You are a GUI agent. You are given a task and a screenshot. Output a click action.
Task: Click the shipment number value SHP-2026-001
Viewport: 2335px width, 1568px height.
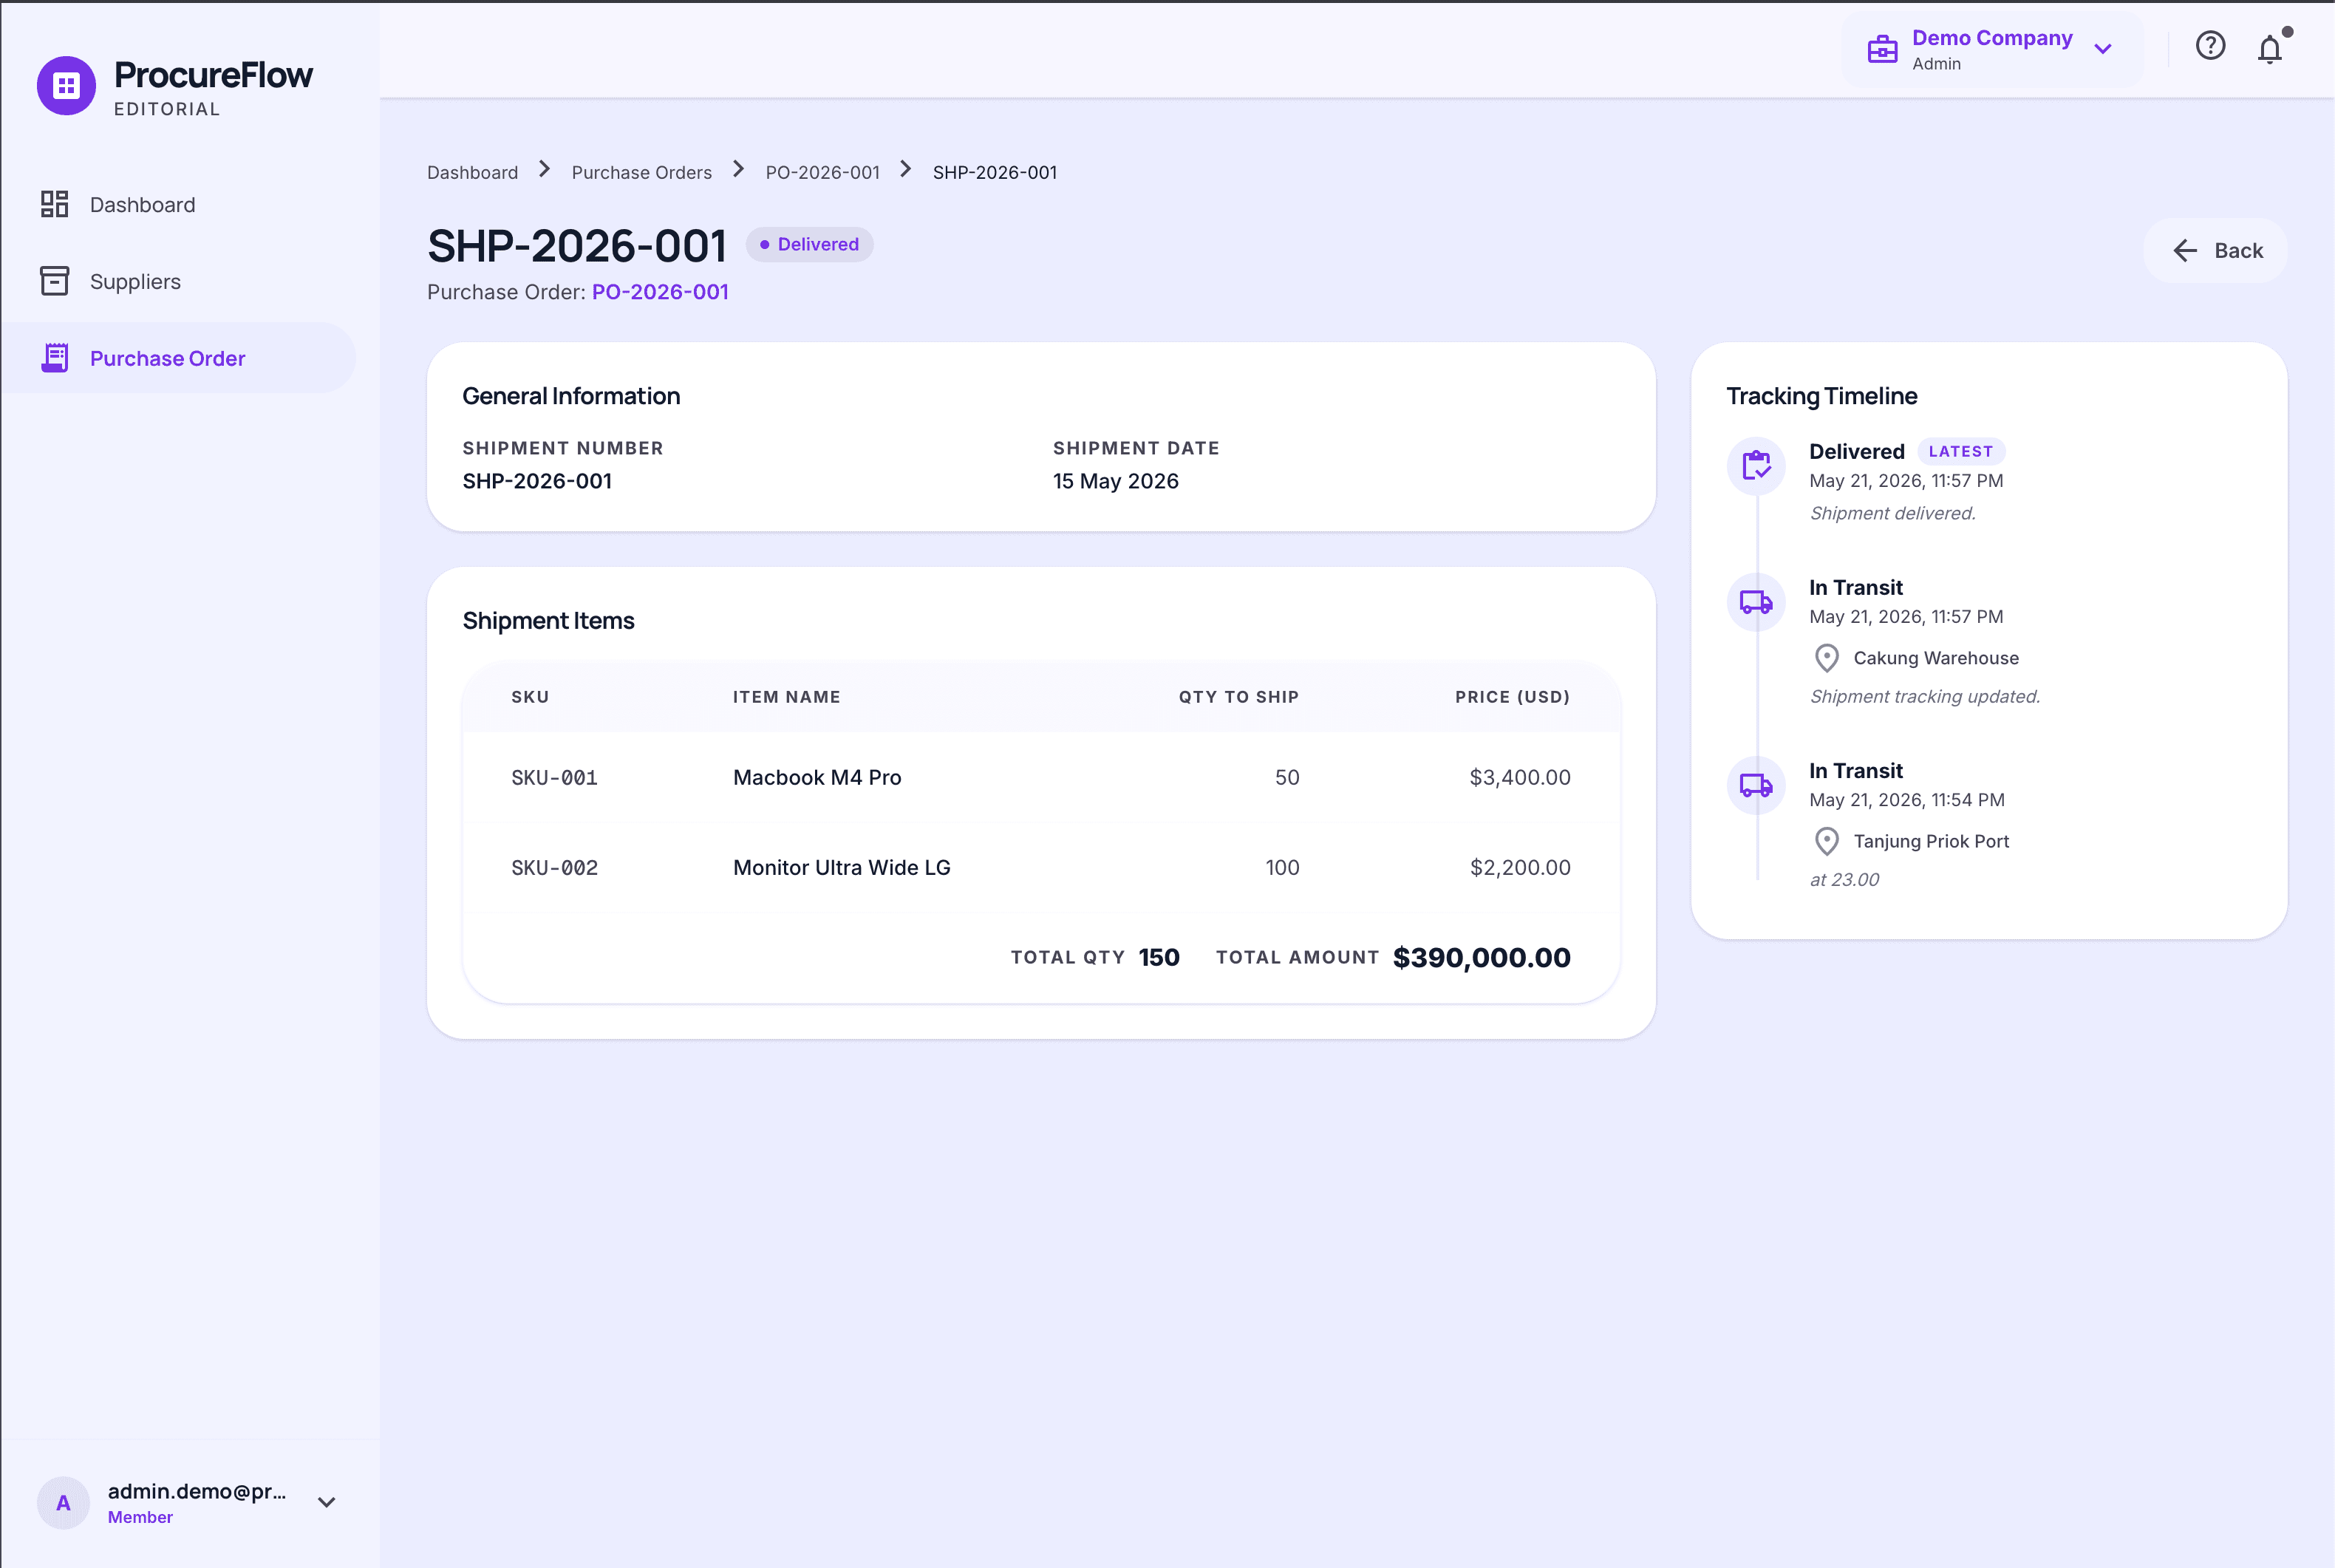(x=537, y=481)
